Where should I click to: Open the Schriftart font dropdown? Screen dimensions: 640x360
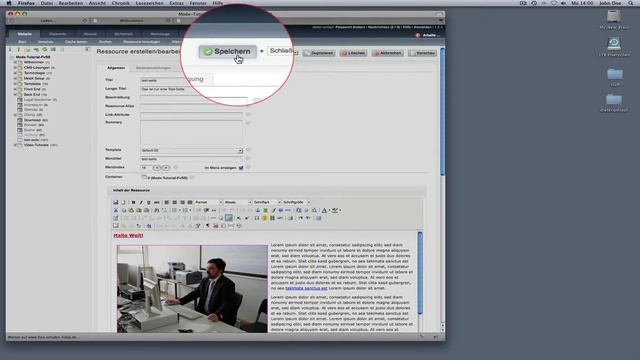click(x=267, y=202)
